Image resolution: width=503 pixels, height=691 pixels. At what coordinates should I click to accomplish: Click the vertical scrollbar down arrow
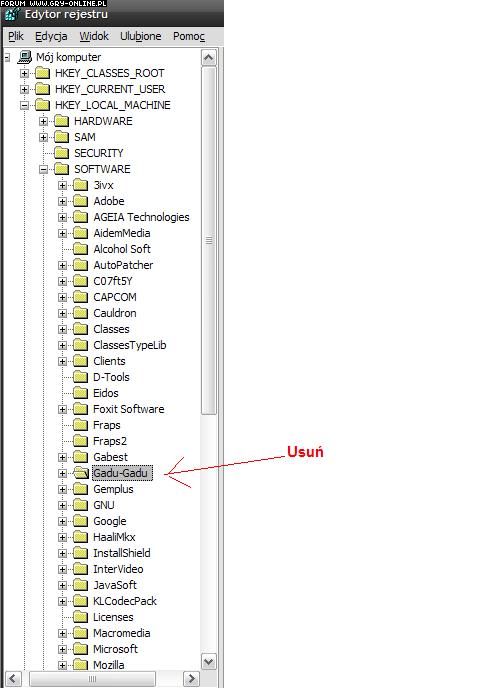[x=209, y=661]
